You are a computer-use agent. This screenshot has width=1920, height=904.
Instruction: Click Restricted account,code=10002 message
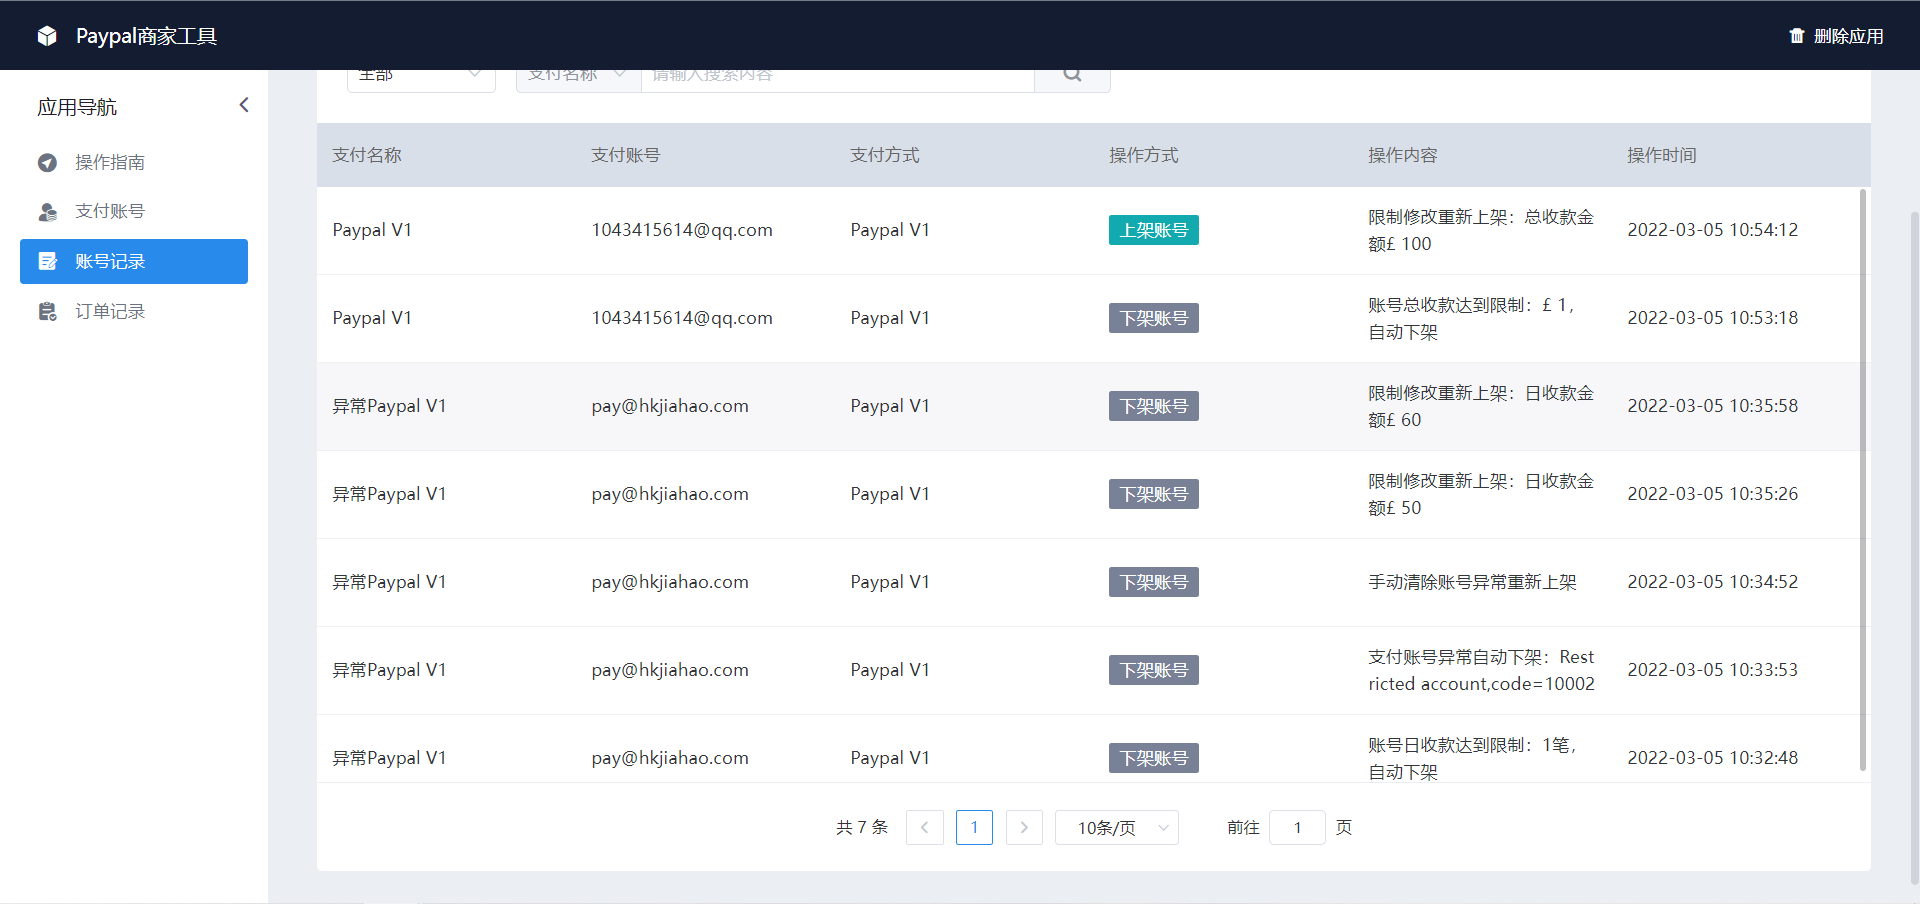(1481, 670)
